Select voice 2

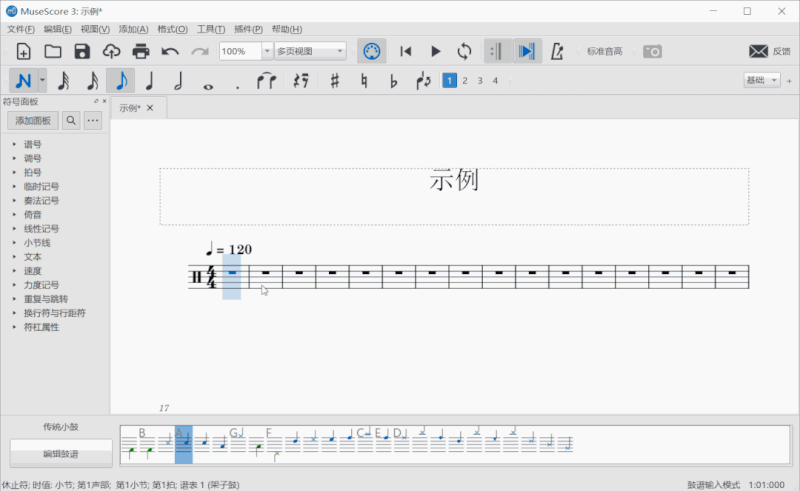pyautogui.click(x=465, y=81)
